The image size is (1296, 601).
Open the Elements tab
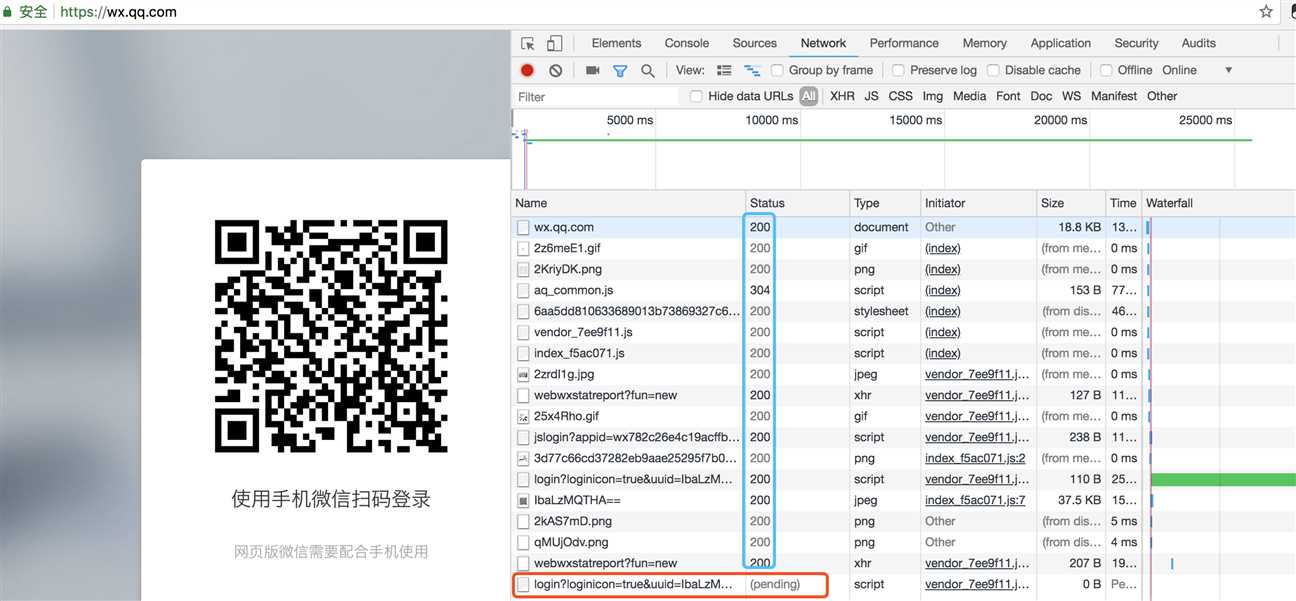(x=616, y=43)
